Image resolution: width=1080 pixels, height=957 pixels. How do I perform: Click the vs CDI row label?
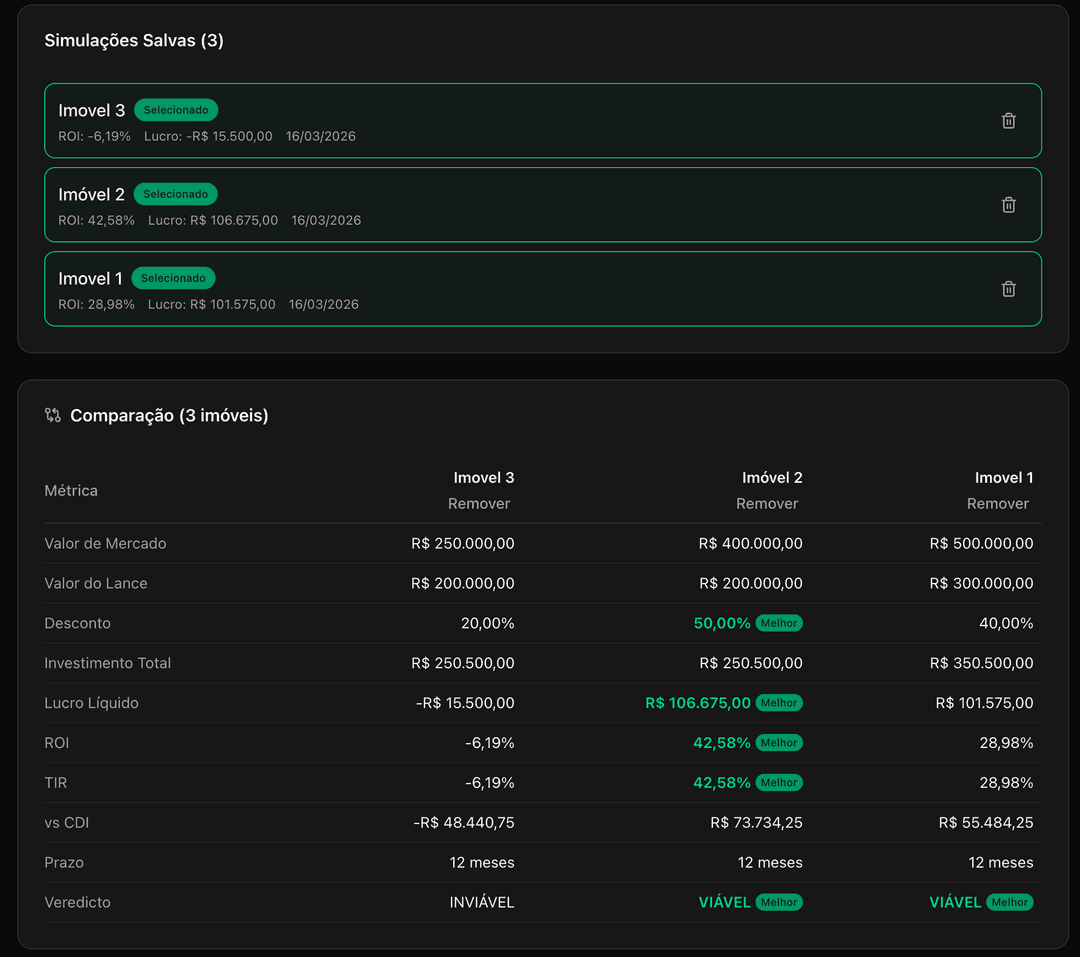click(67, 823)
